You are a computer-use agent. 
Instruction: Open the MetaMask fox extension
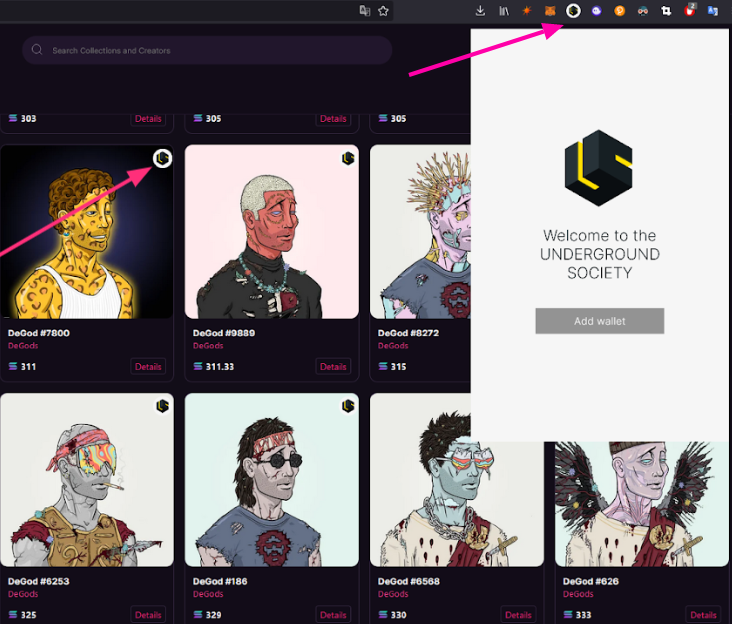(x=550, y=11)
